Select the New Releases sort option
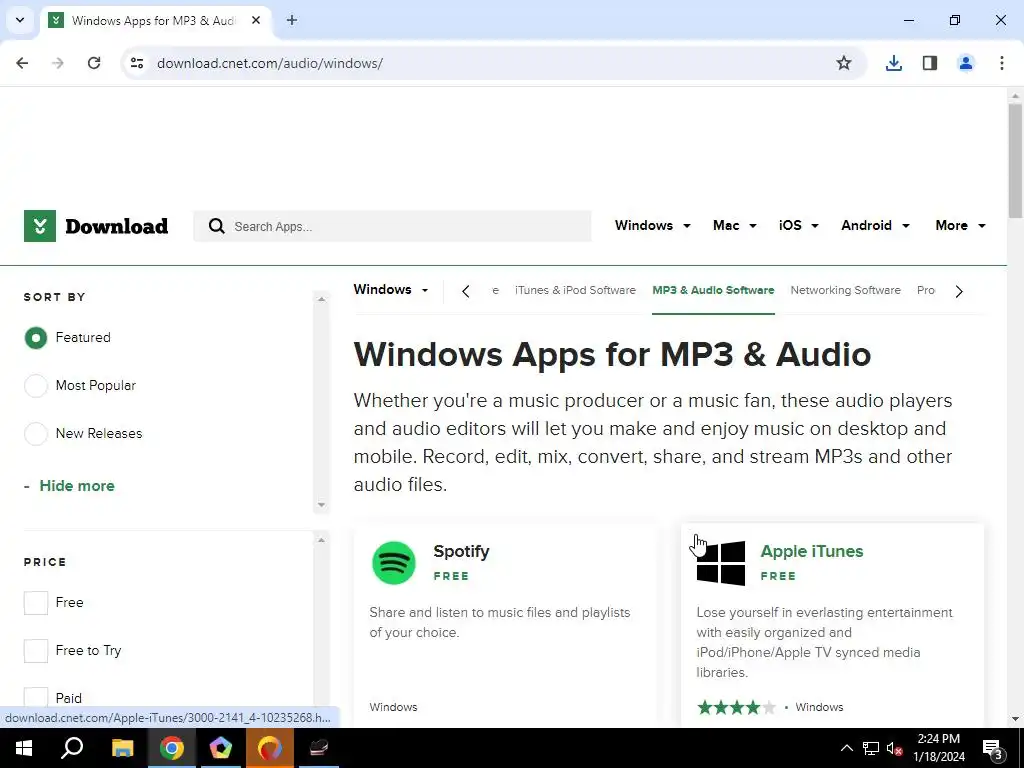This screenshot has height=768, width=1024. [x=36, y=434]
